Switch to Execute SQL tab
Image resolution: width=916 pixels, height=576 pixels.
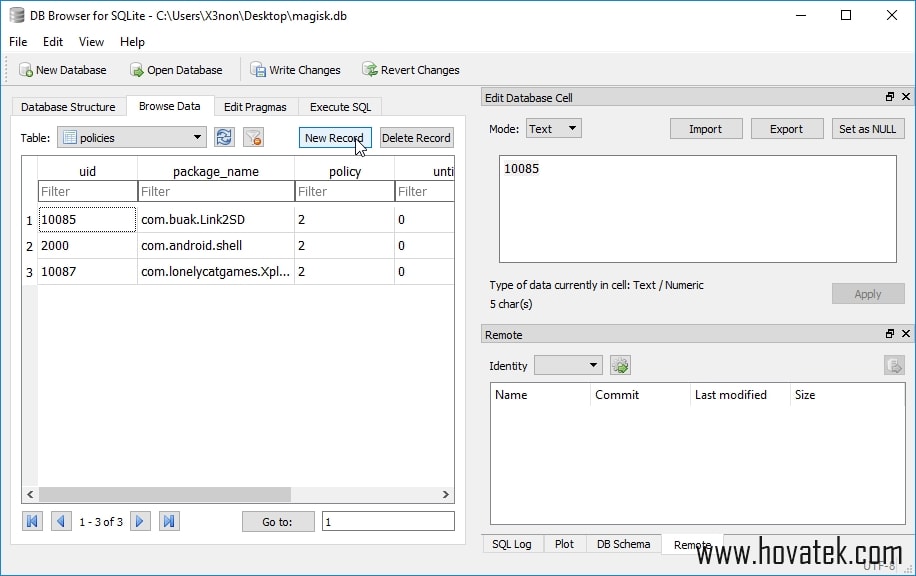[x=340, y=107]
